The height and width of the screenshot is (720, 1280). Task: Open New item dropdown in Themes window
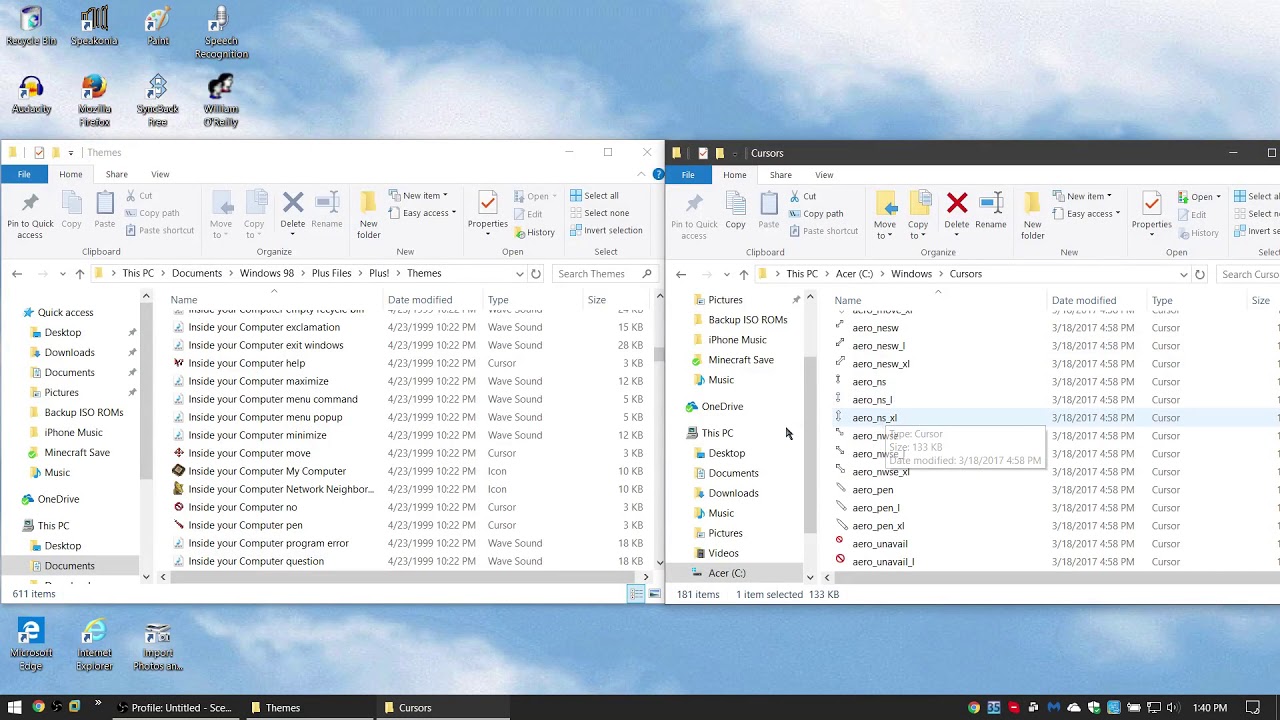[418, 195]
